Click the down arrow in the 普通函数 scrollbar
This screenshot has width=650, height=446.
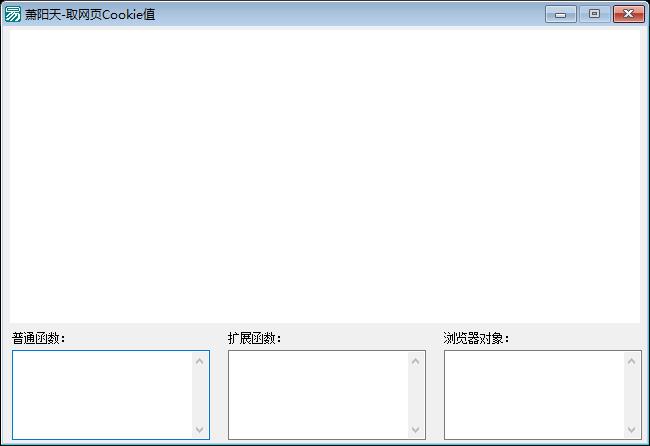pyautogui.click(x=200, y=429)
